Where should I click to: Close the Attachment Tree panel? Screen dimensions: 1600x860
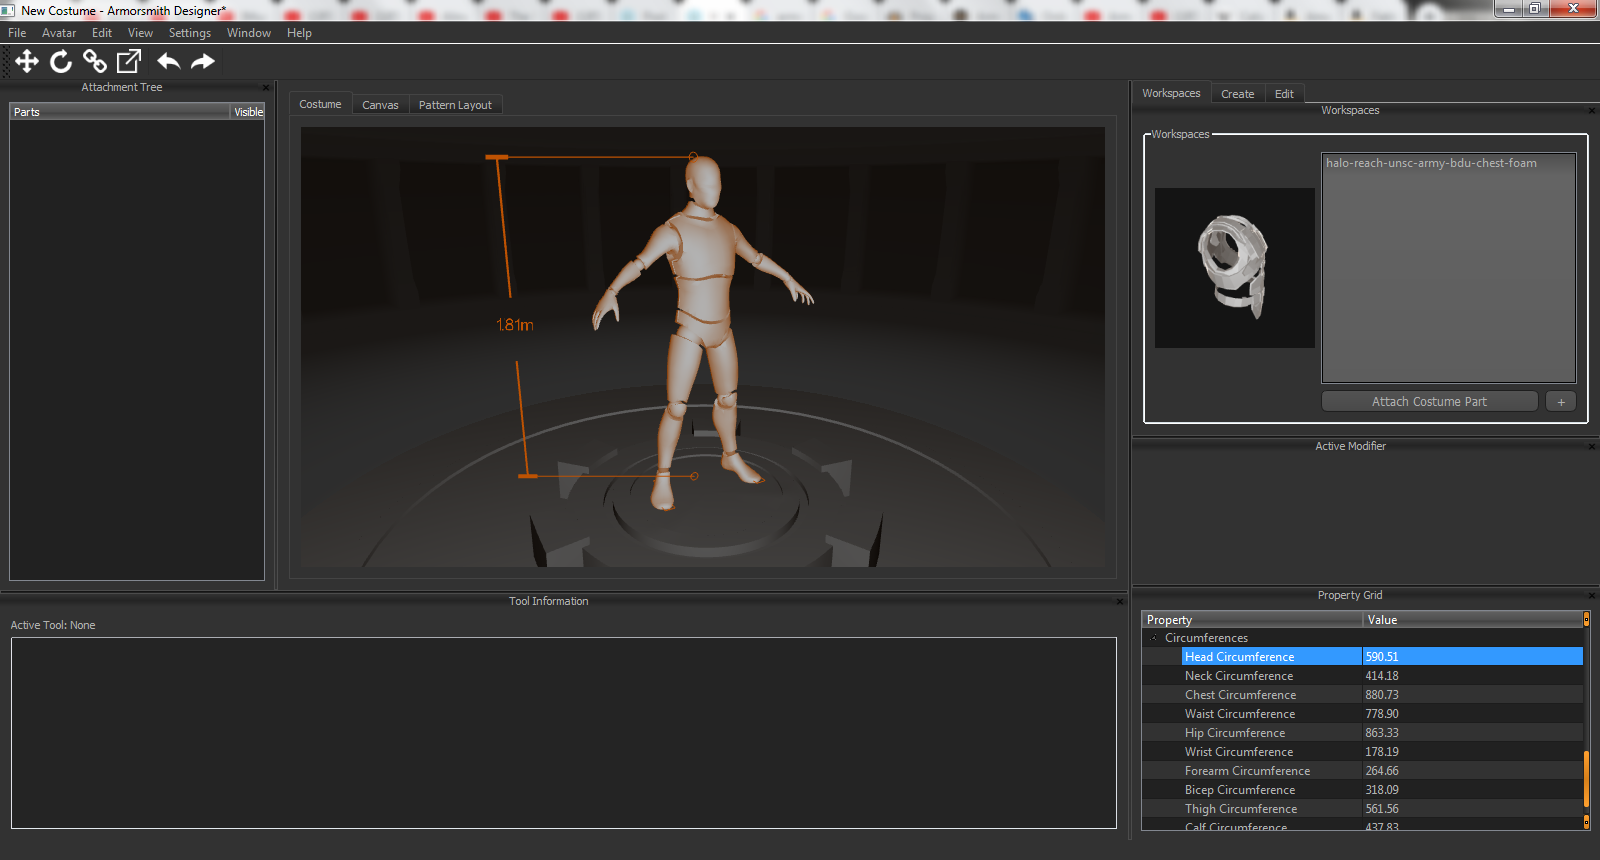[x=266, y=88]
